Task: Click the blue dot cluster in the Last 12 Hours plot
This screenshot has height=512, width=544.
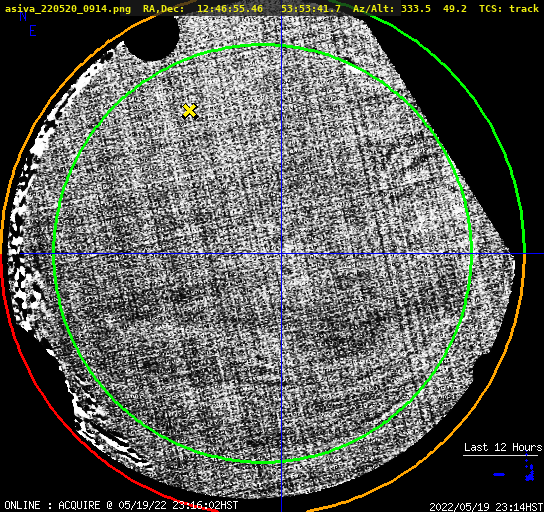Action: click(529, 471)
